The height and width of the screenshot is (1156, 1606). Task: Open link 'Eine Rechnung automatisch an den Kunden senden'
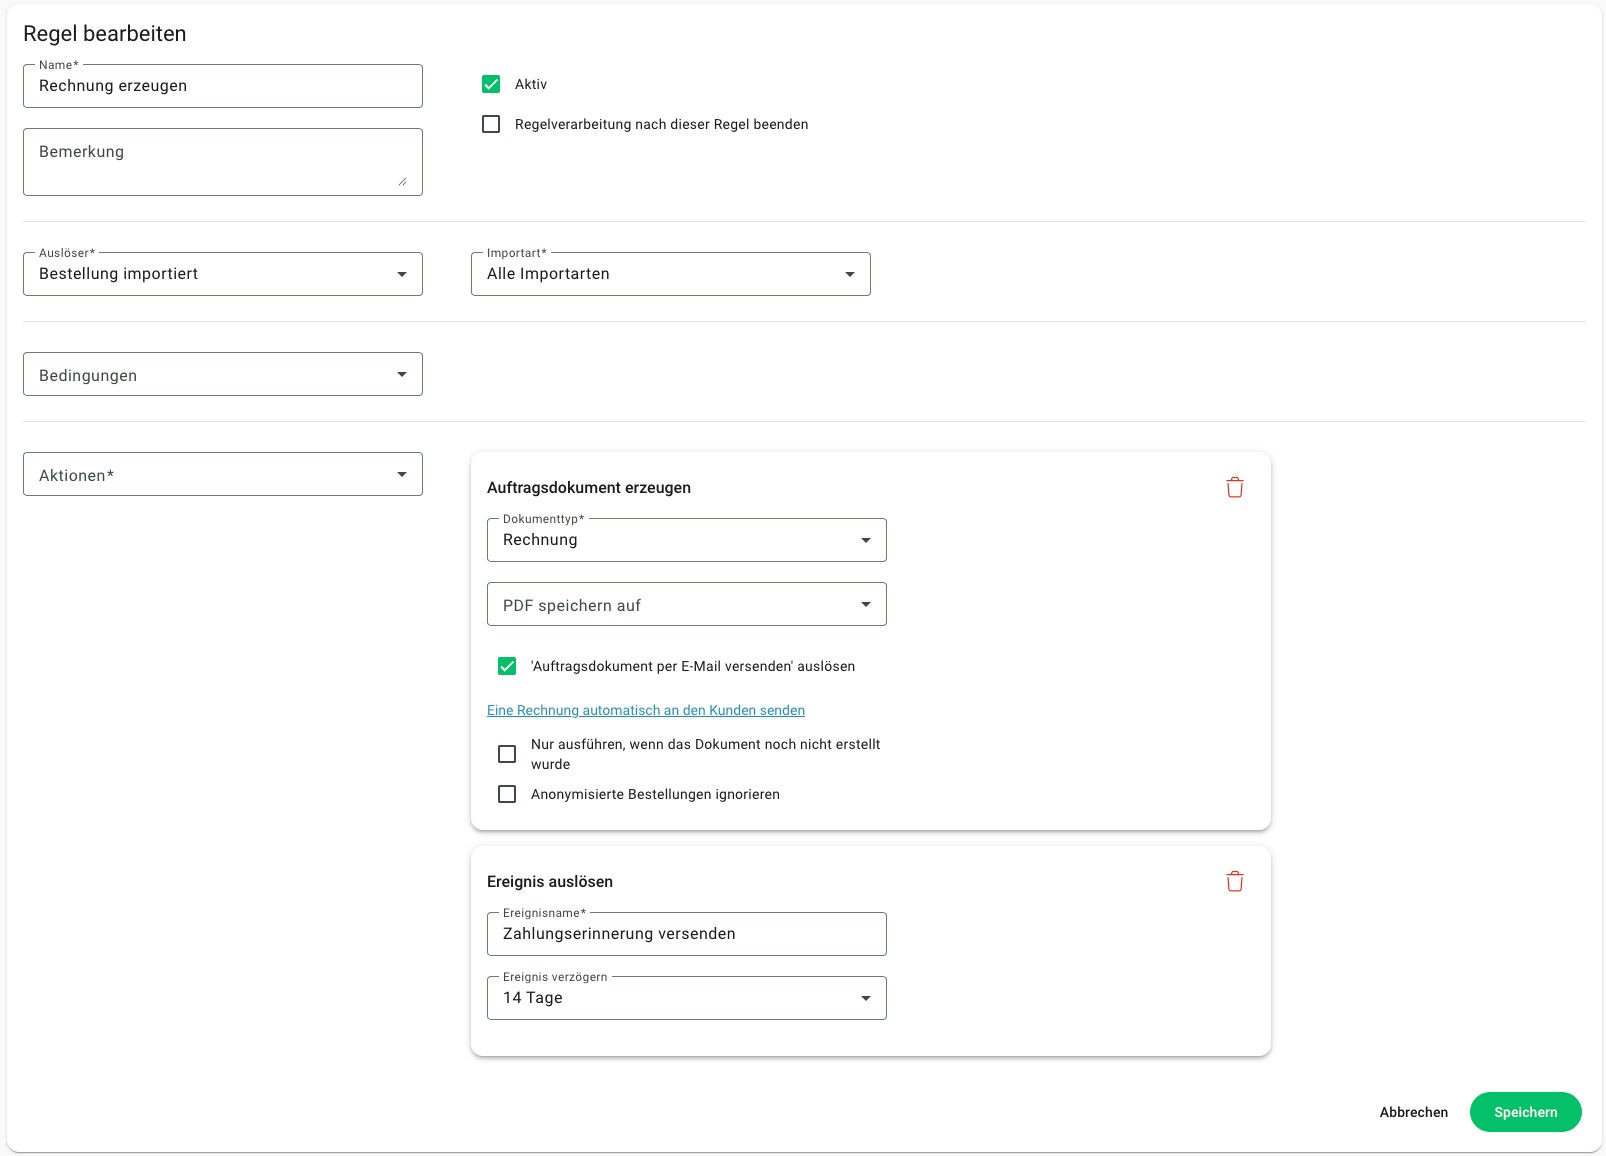646,710
